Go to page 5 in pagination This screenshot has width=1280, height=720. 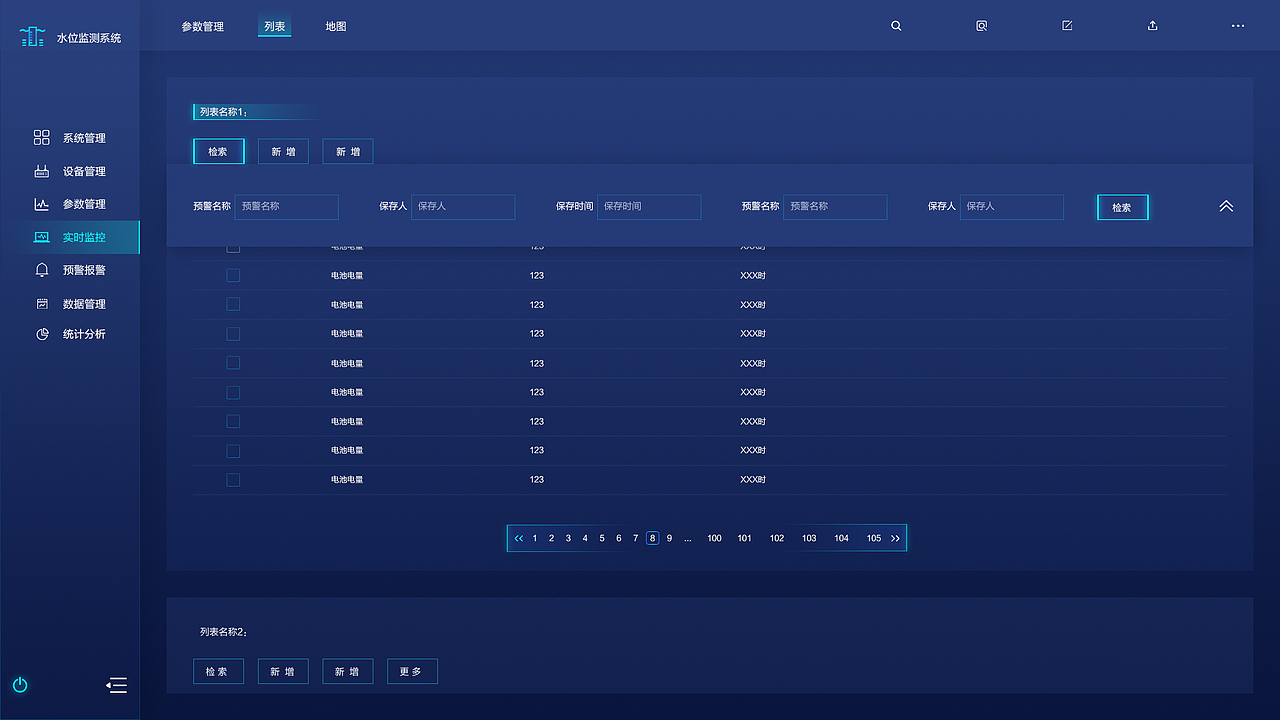coord(602,538)
